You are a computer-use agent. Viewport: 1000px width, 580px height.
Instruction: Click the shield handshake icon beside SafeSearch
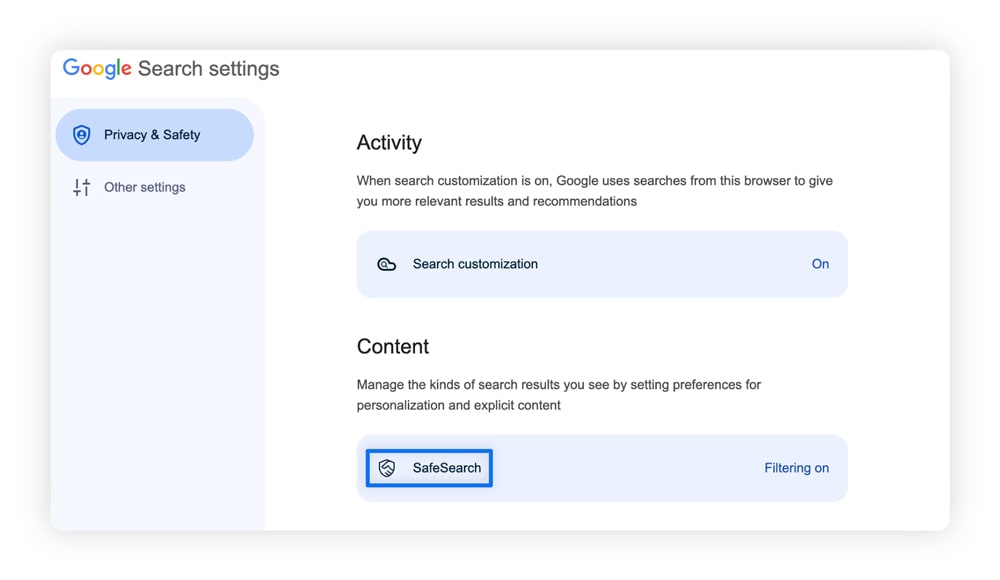point(389,467)
